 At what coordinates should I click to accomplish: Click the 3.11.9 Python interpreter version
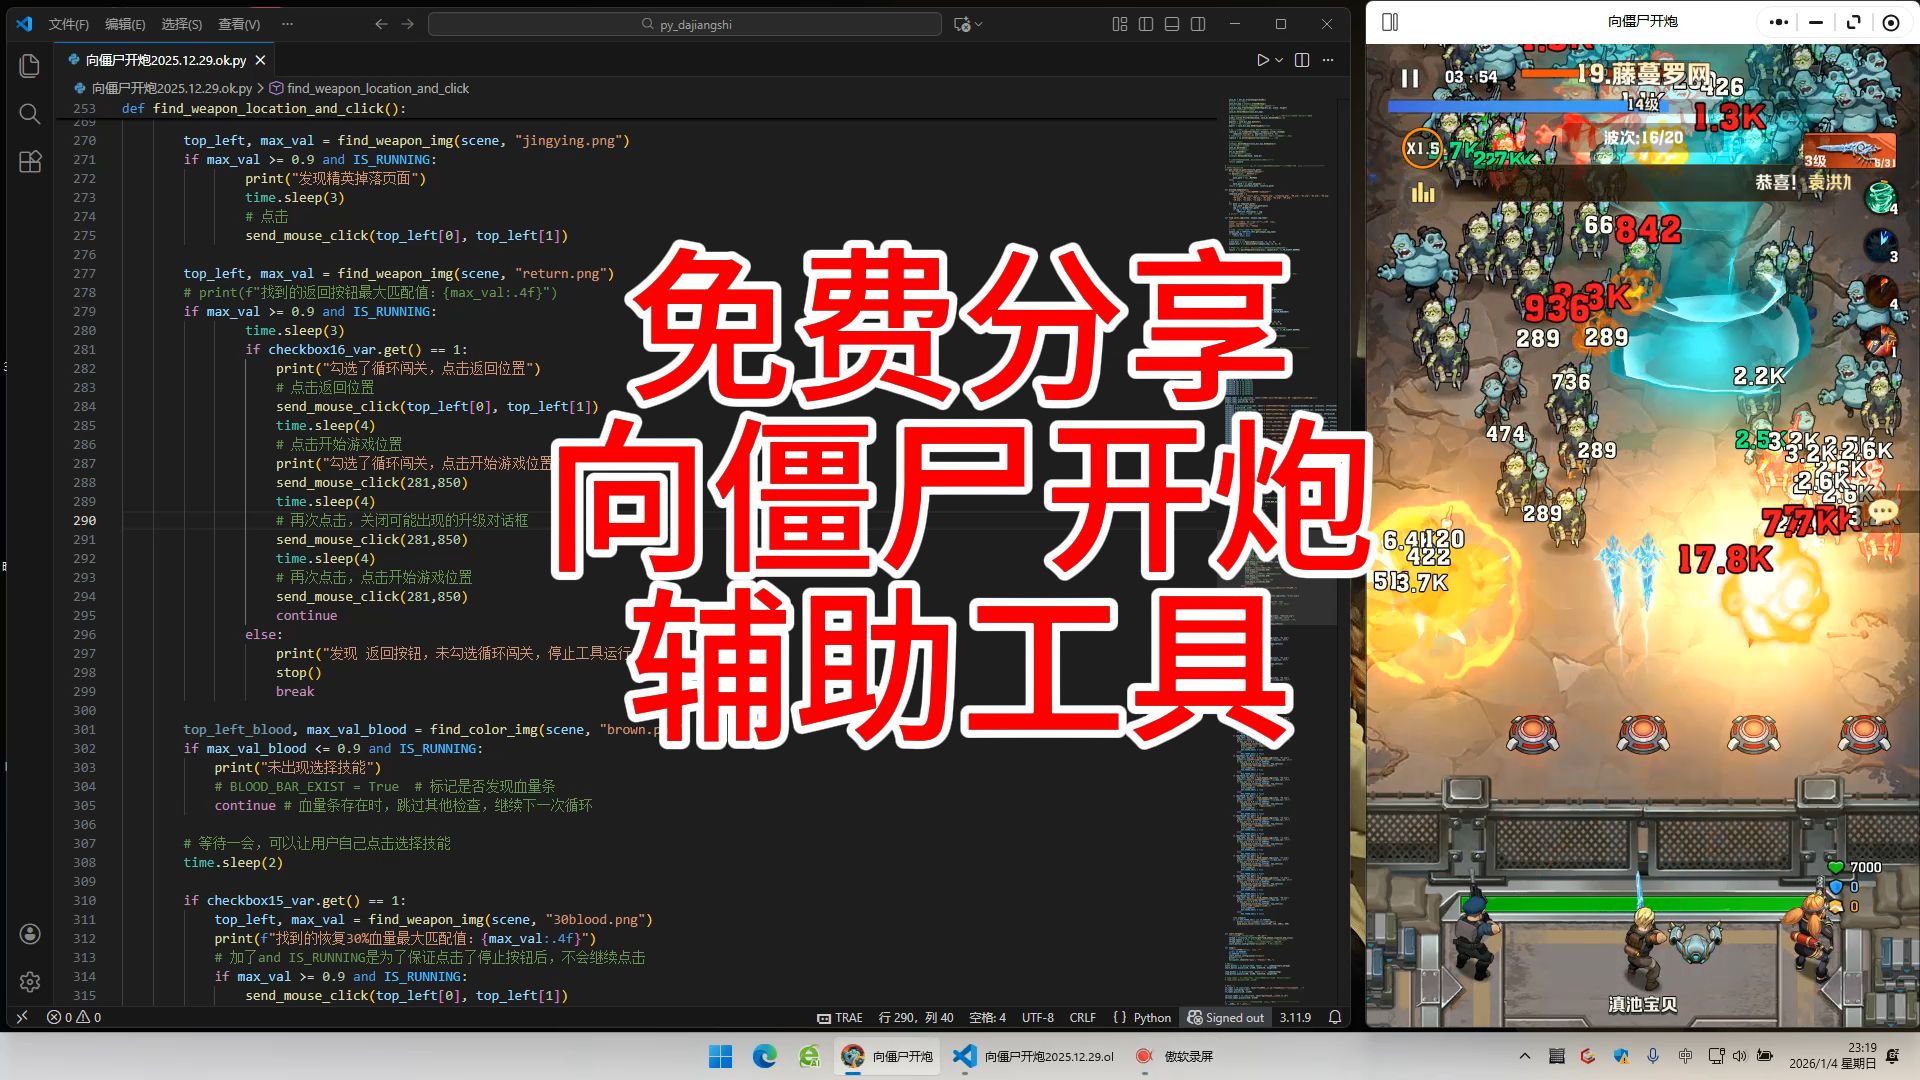[x=1295, y=1017]
